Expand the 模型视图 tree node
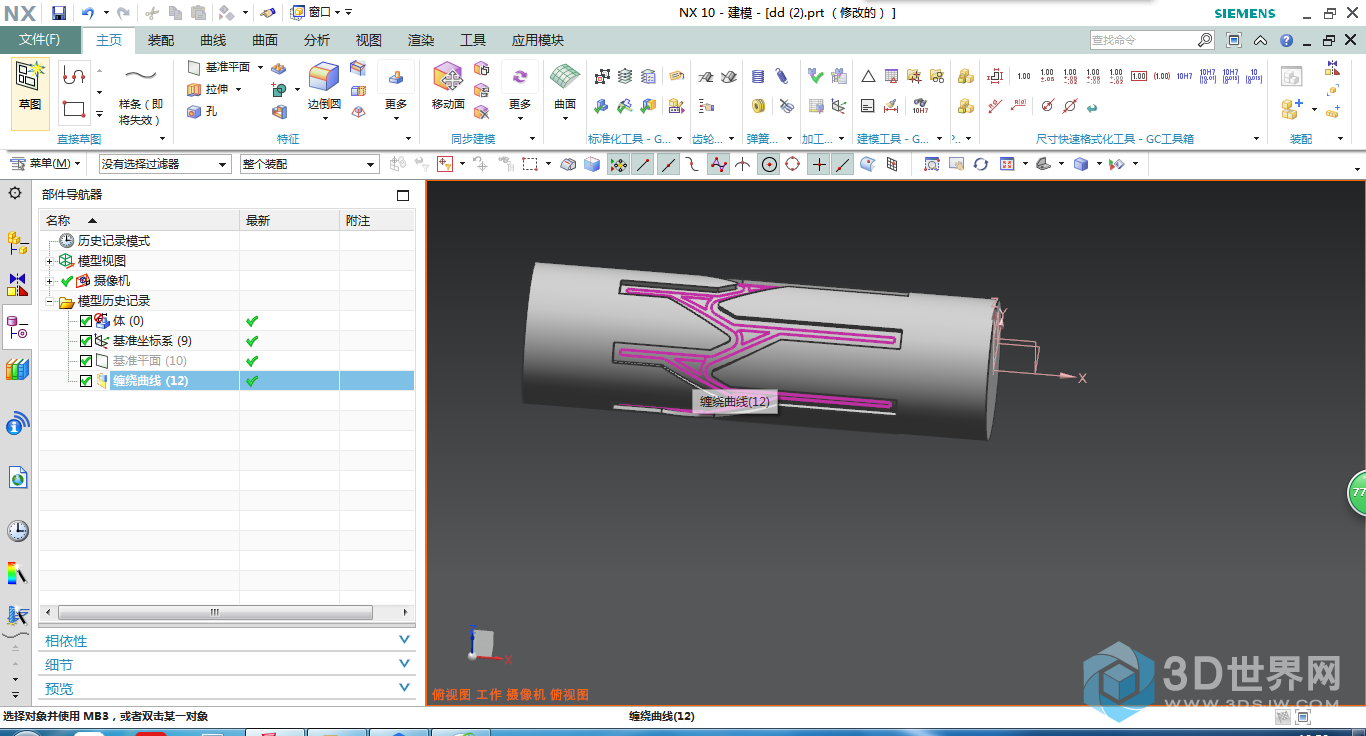This screenshot has width=1366, height=736. pyautogui.click(x=50, y=261)
